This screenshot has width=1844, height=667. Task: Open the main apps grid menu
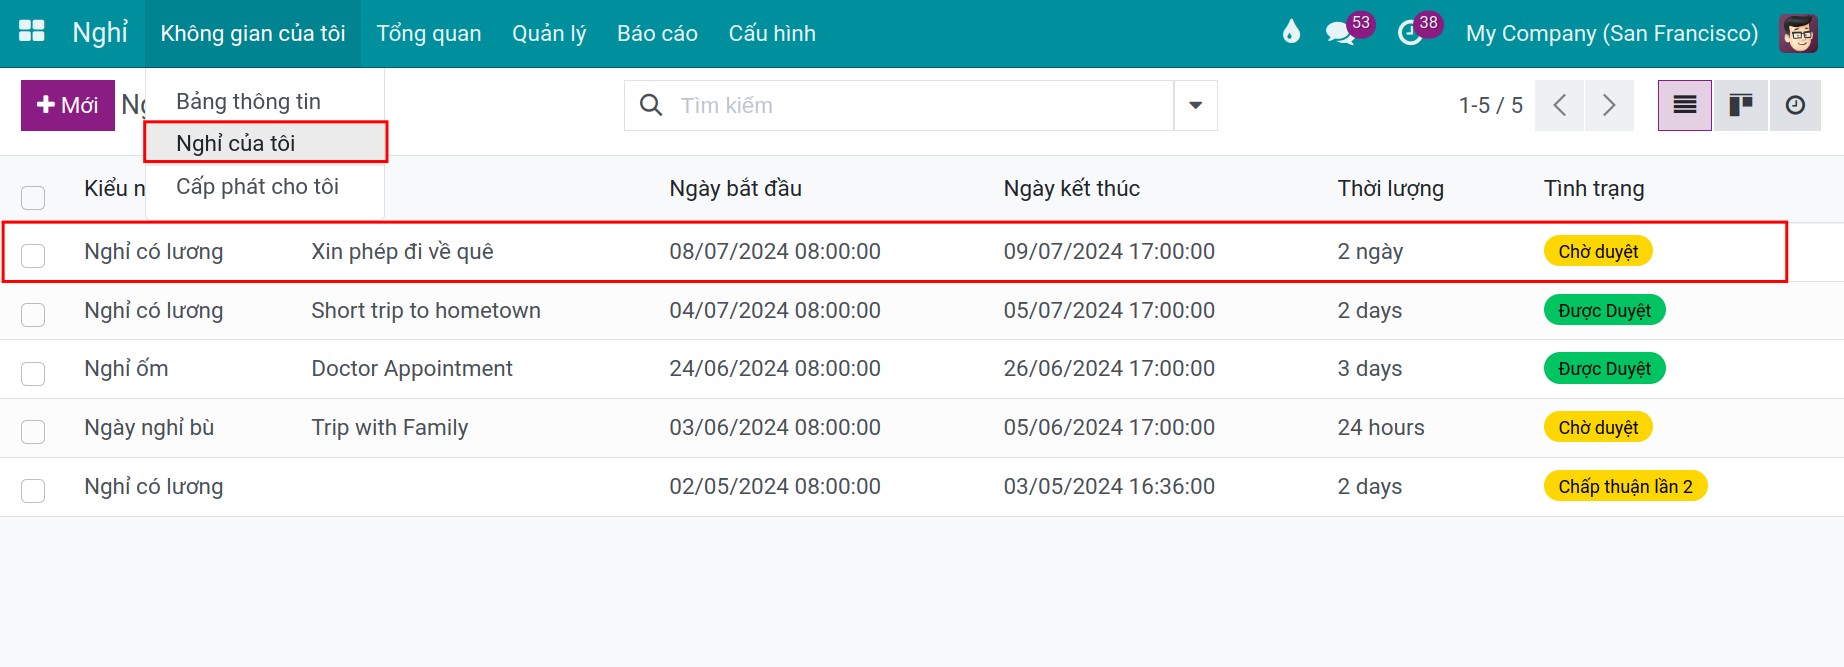(32, 31)
